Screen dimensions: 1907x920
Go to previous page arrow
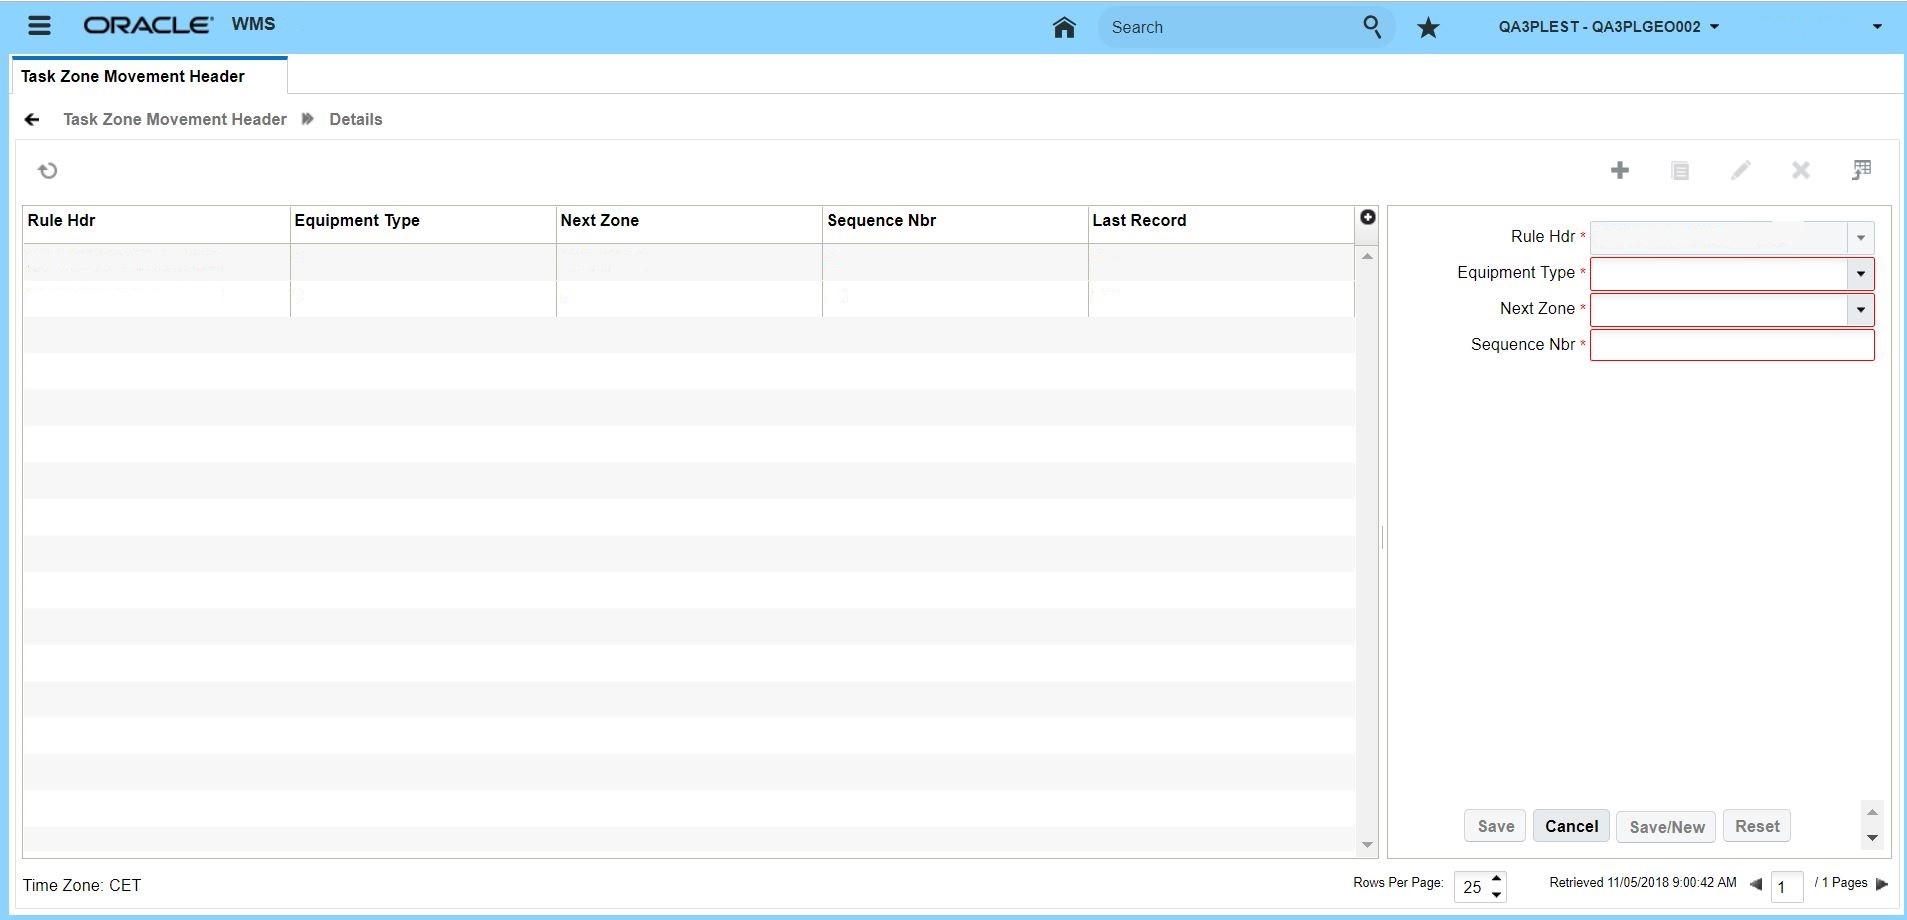(x=1755, y=884)
